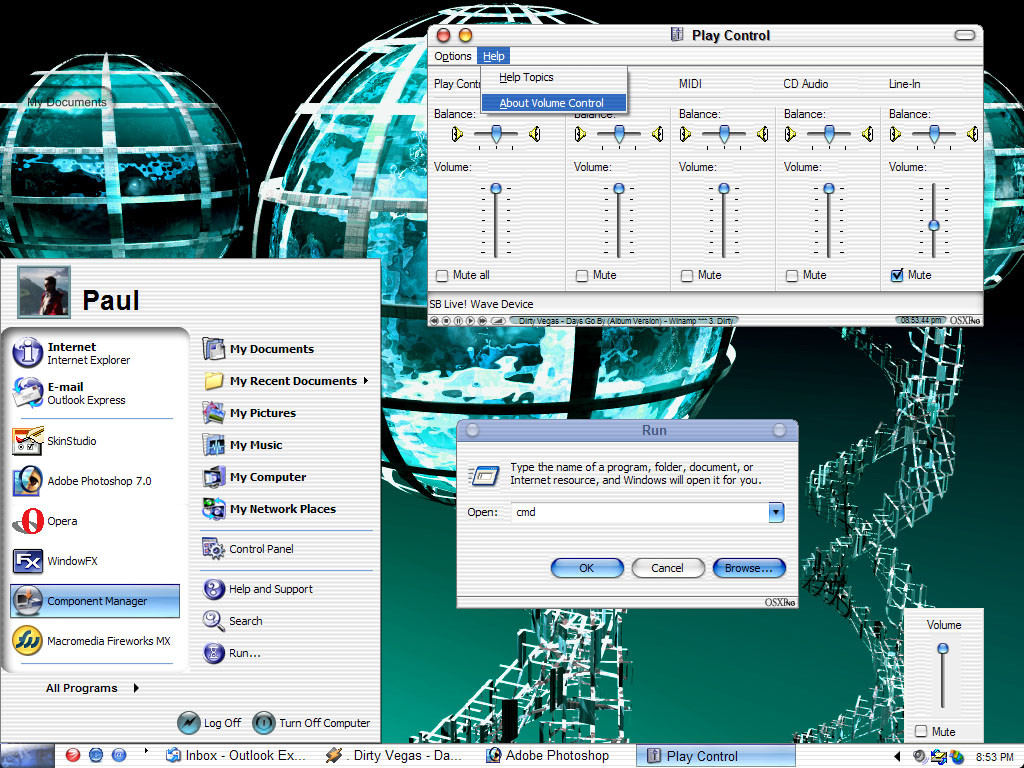Screen dimensions: 1024x768
Task: Expand All Programs arrow
Action: point(136,688)
